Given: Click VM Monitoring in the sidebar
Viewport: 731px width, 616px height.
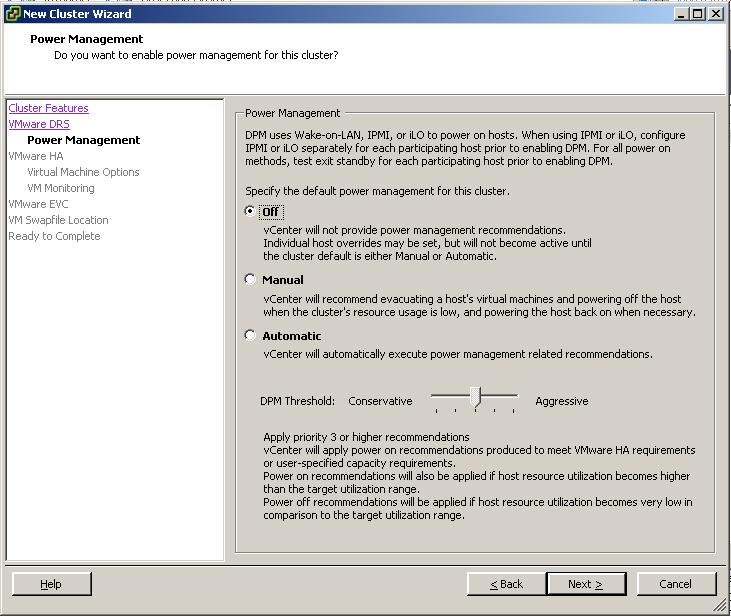Looking at the screenshot, I should coord(61,188).
